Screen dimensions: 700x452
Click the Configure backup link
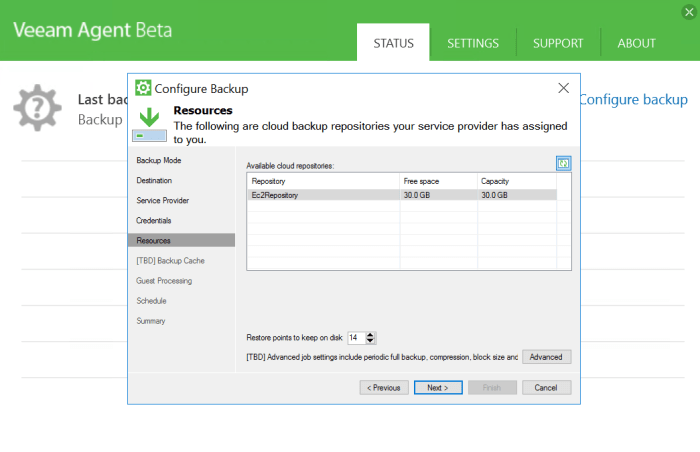pyautogui.click(x=633, y=100)
